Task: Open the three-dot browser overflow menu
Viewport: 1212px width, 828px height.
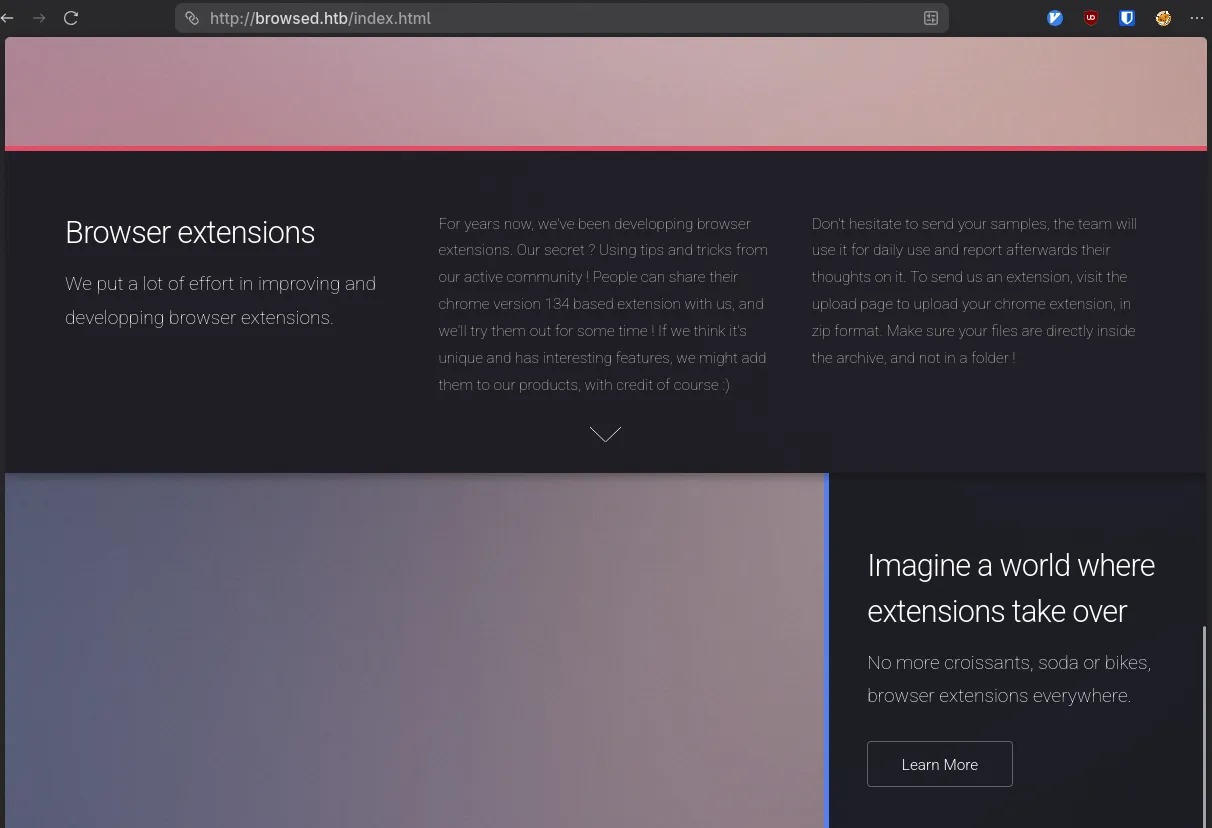Action: click(x=1197, y=18)
